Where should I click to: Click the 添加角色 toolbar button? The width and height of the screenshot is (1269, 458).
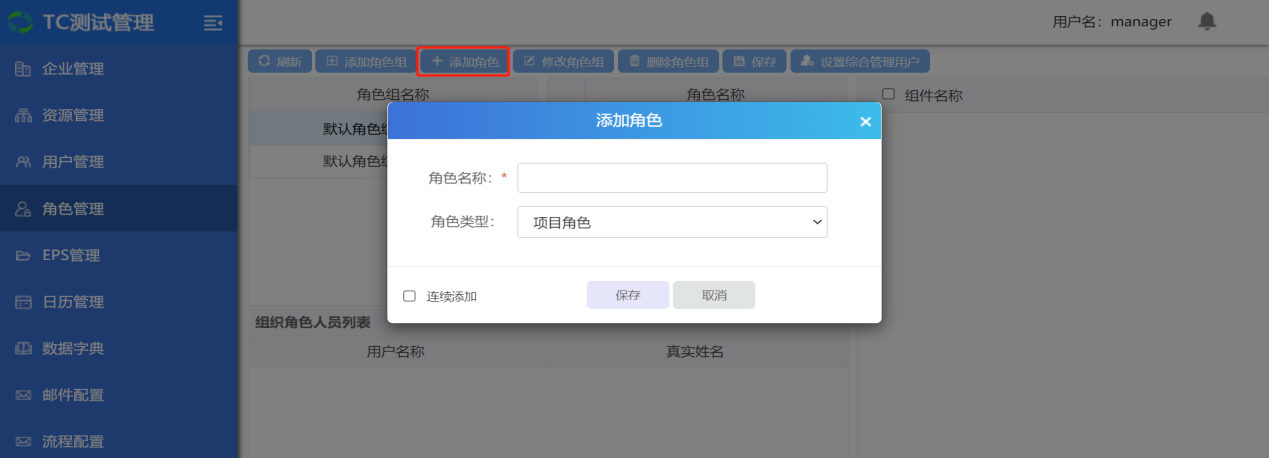tap(464, 61)
